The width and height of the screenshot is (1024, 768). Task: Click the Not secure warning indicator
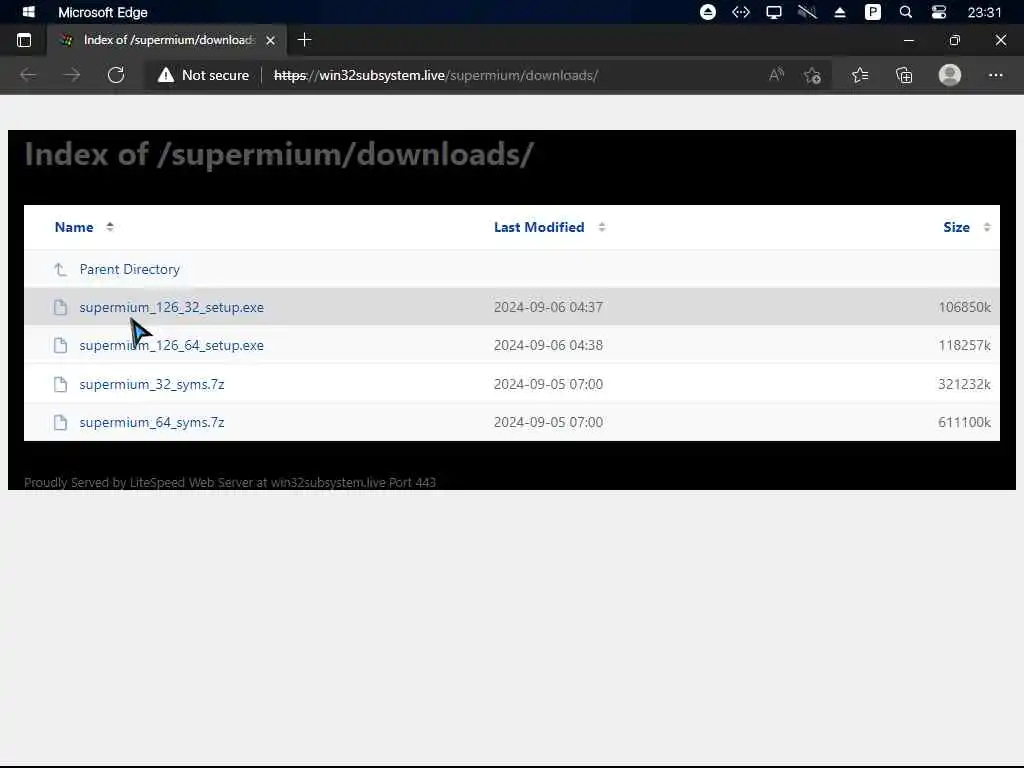point(203,75)
